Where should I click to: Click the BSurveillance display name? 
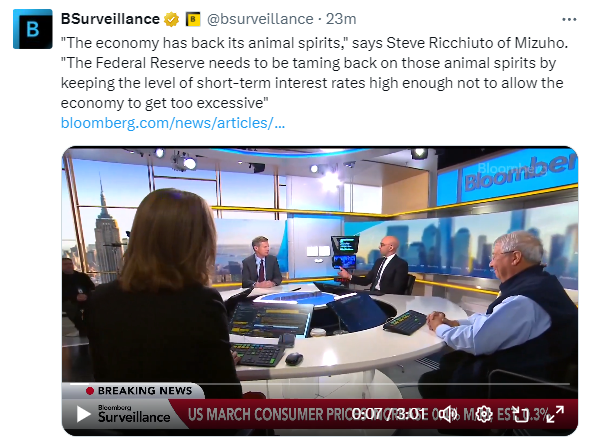110,19
